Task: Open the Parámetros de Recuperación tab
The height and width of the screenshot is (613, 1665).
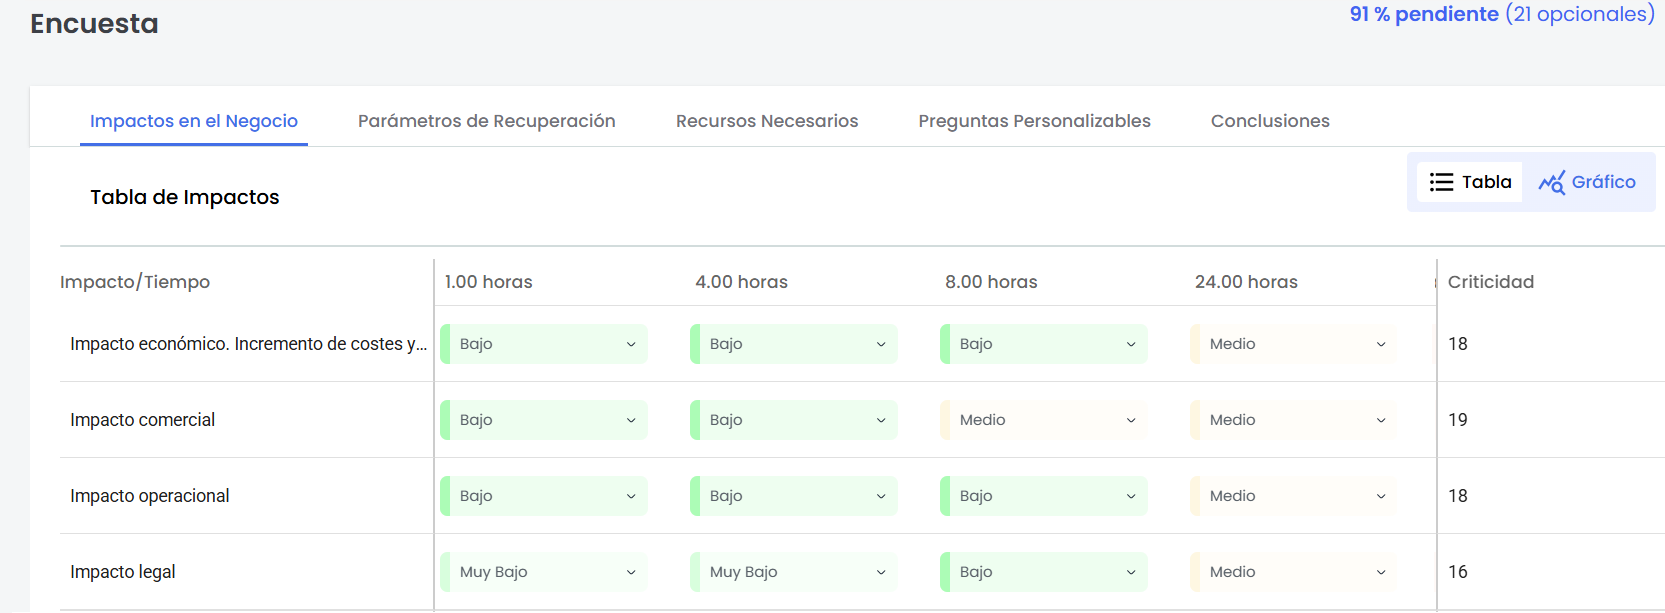Action: click(x=486, y=121)
